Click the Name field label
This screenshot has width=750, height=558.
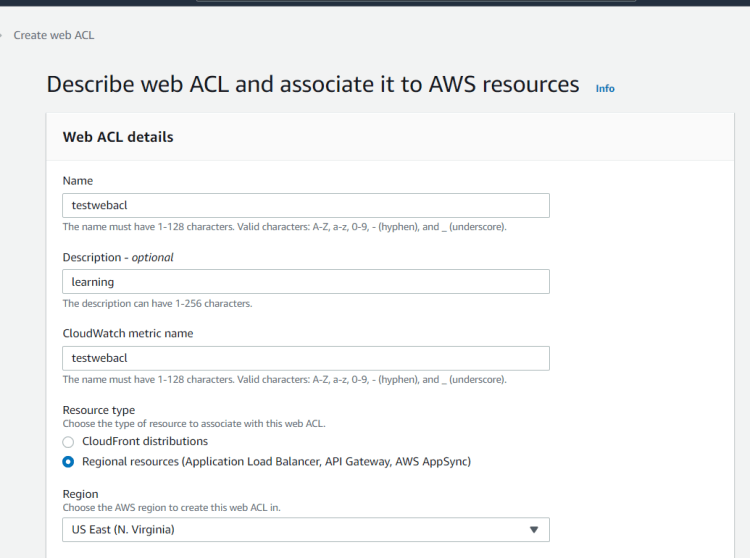click(x=78, y=181)
